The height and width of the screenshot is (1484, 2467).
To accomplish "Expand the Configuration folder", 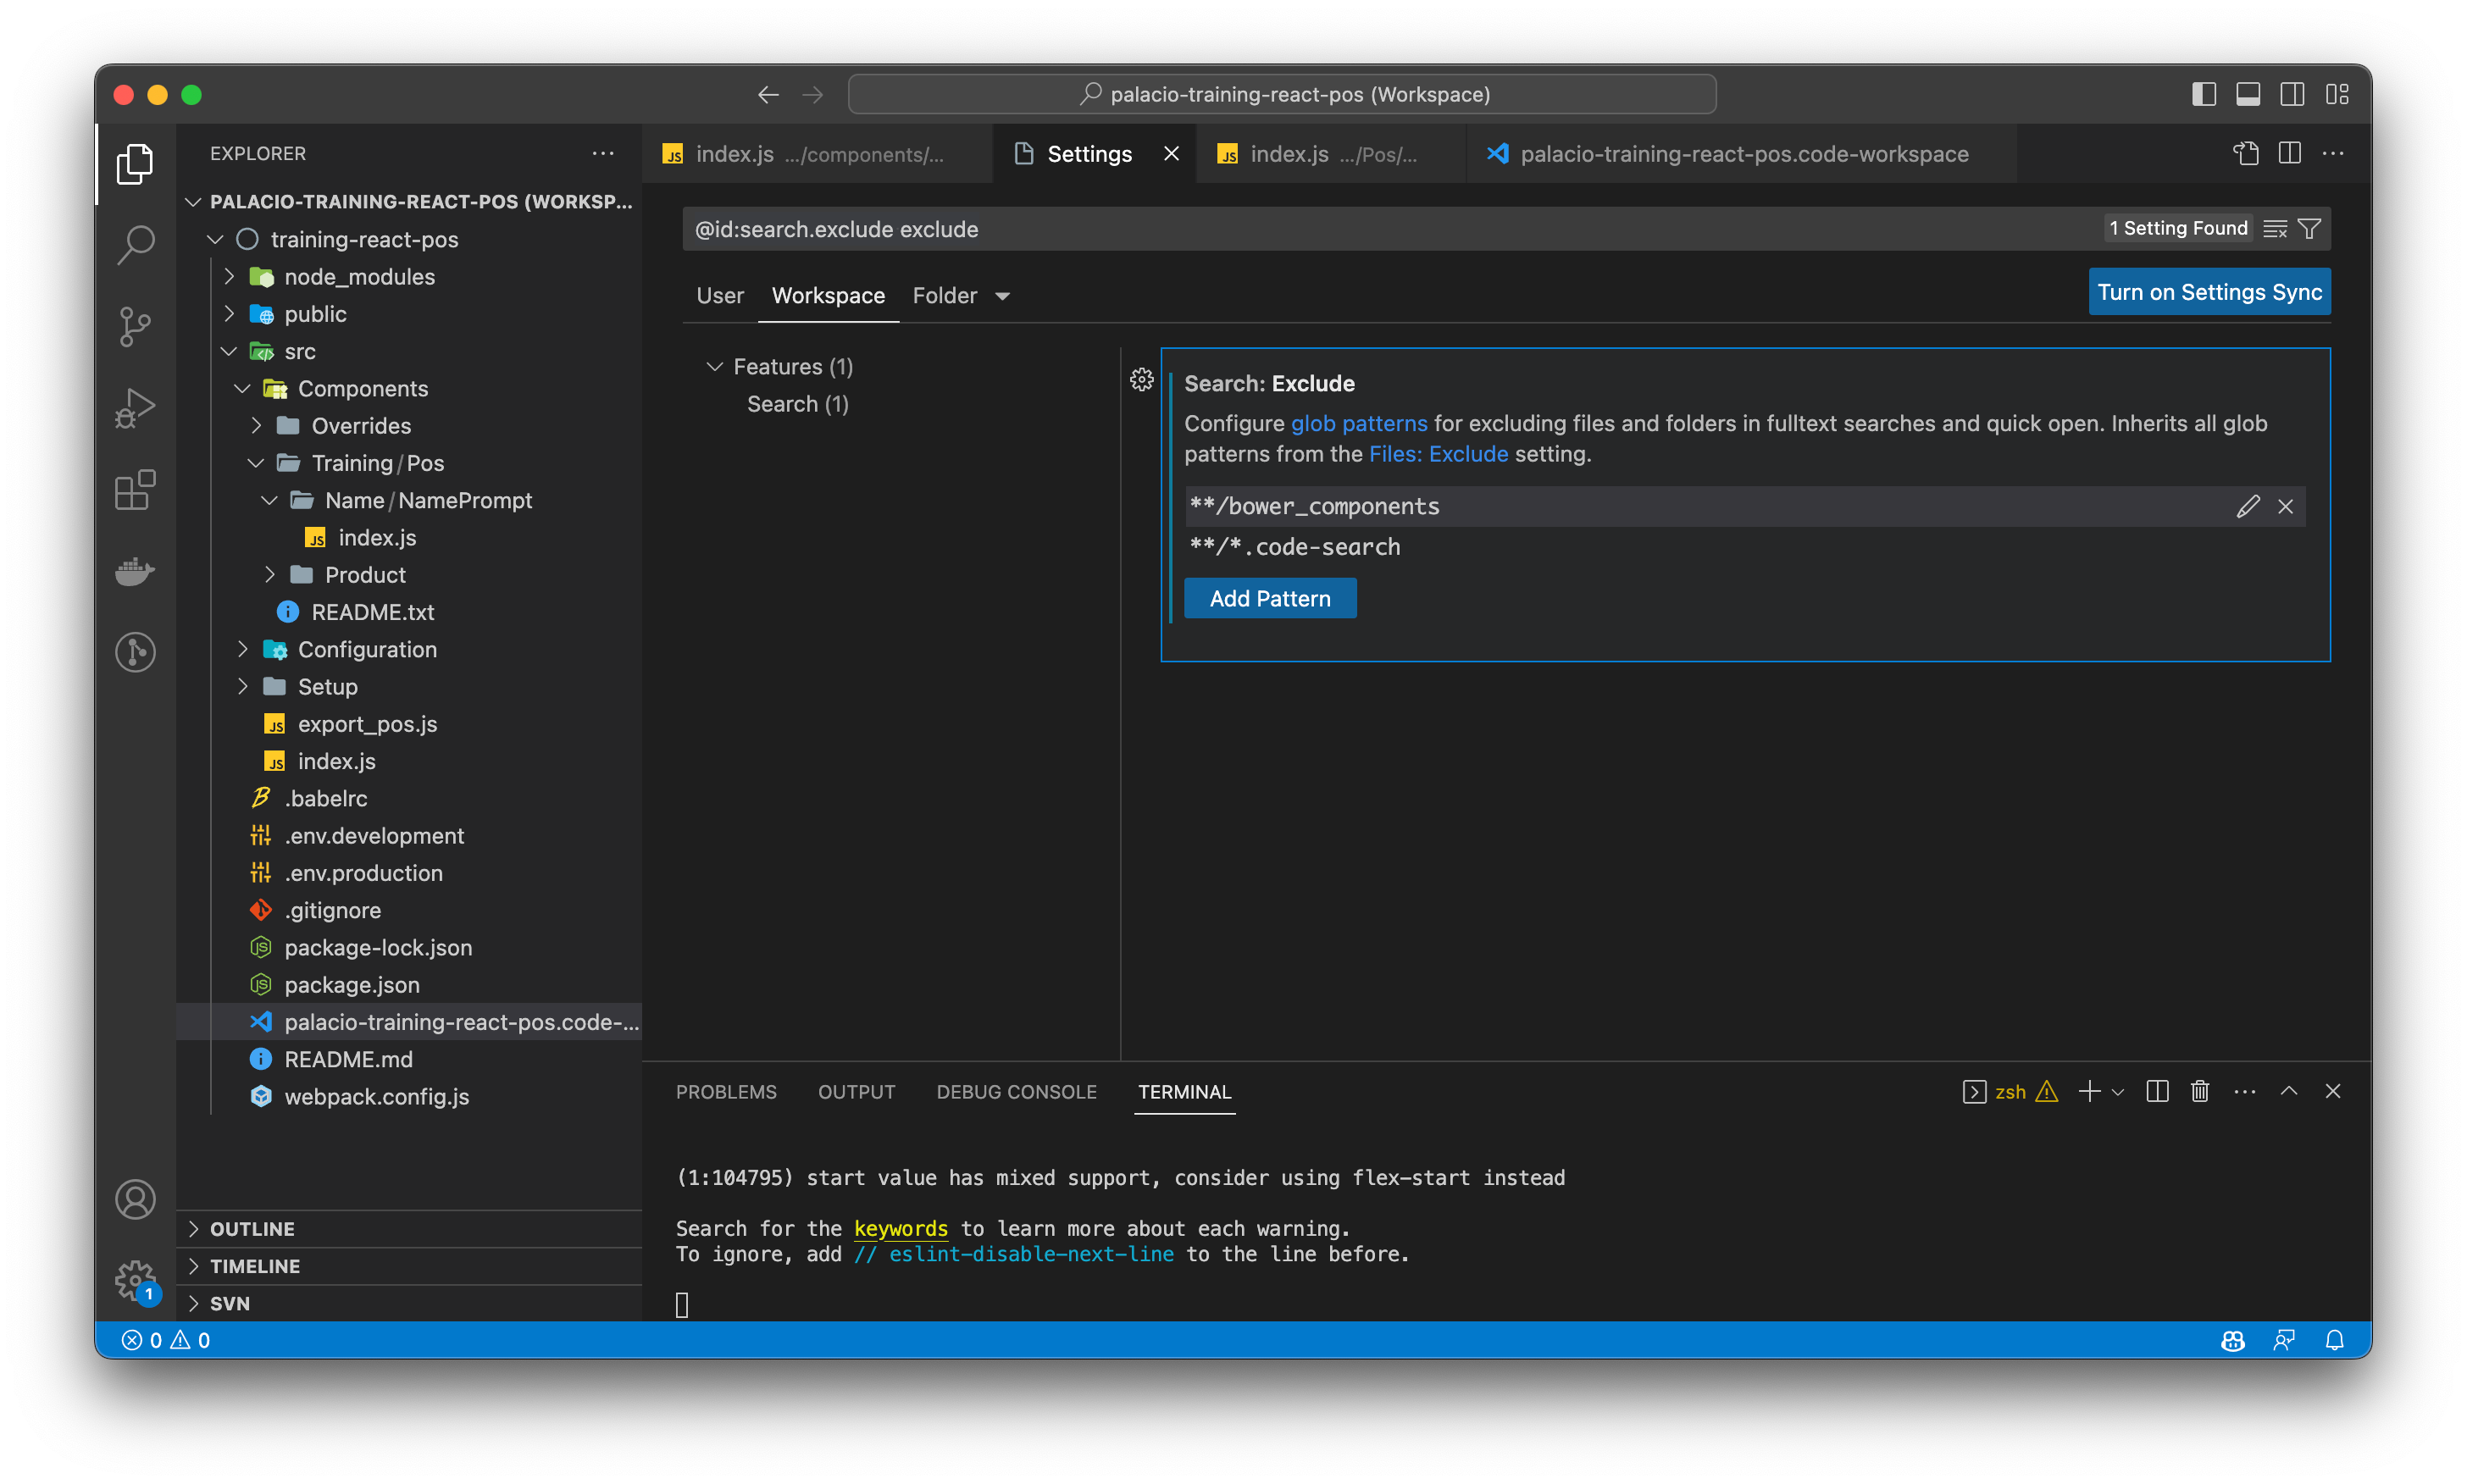I will click(x=242, y=649).
